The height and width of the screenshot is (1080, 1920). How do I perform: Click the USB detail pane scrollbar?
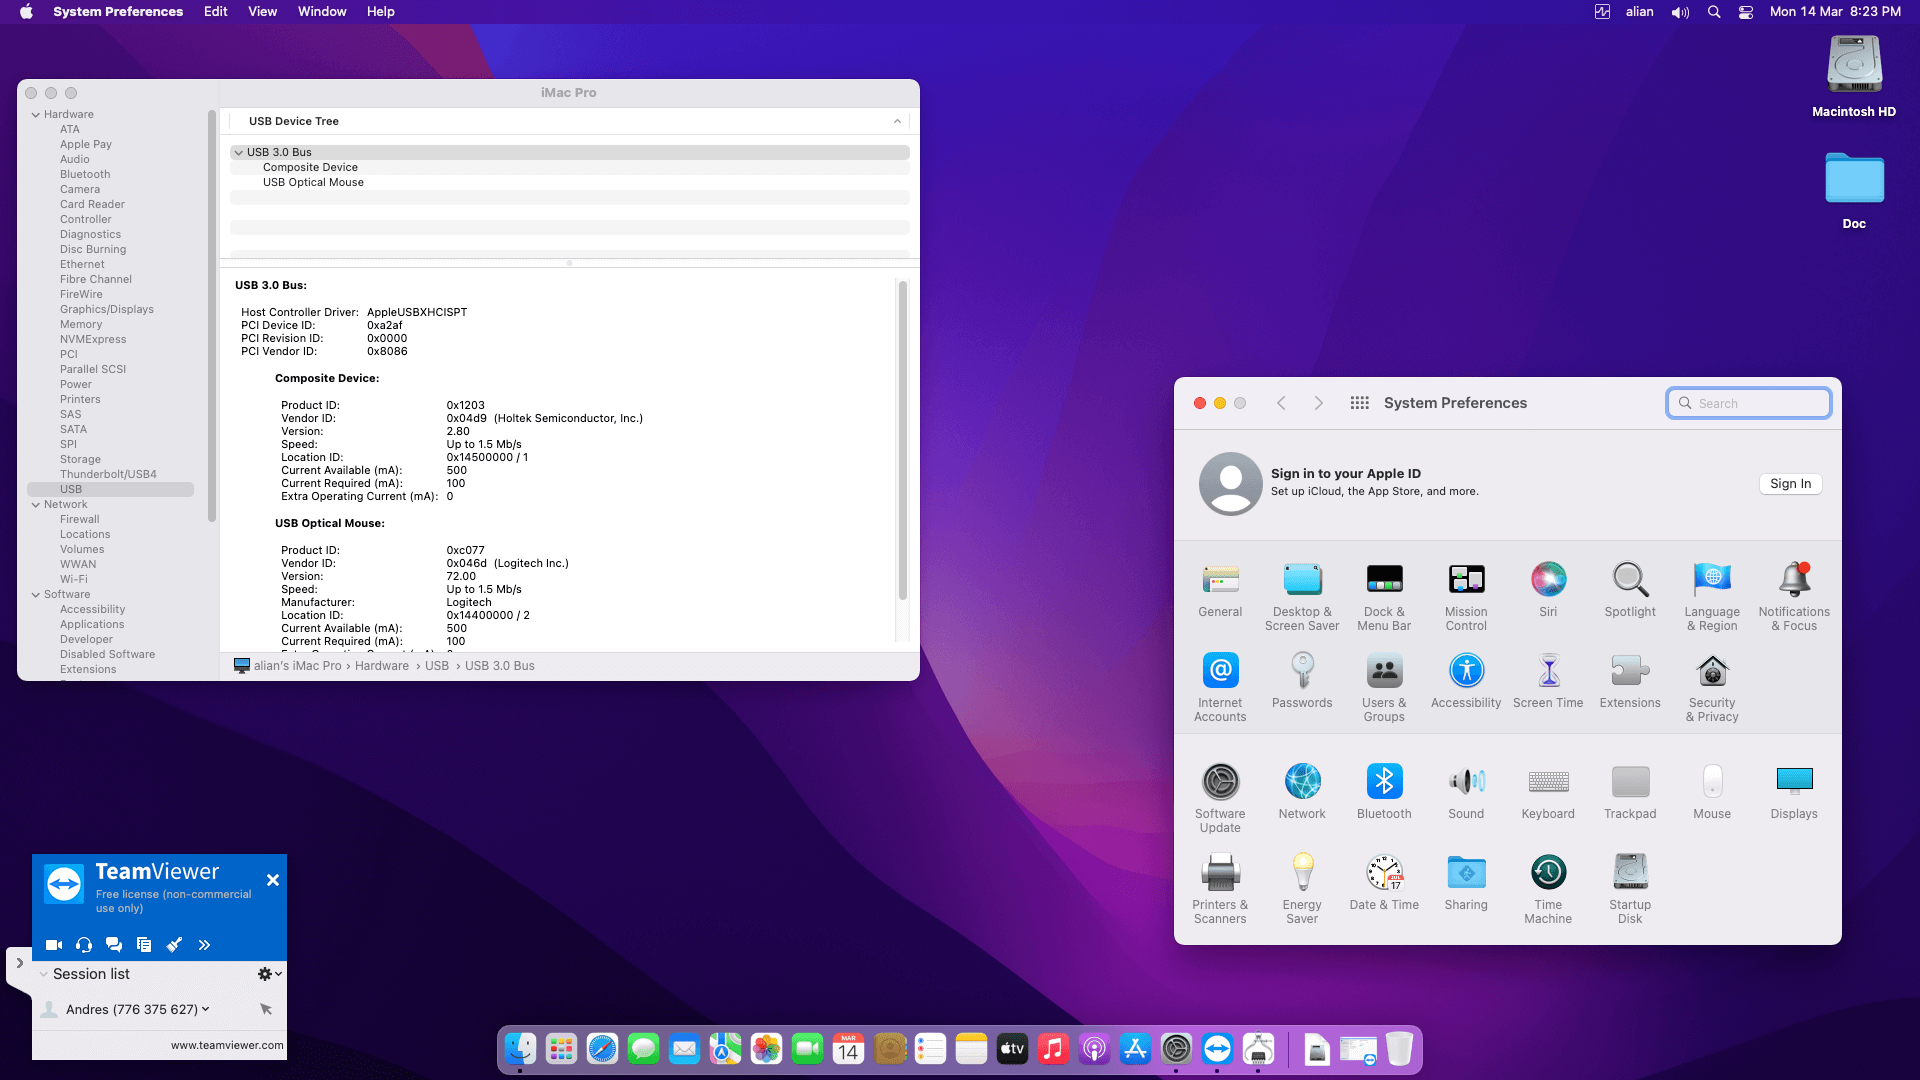pyautogui.click(x=902, y=440)
